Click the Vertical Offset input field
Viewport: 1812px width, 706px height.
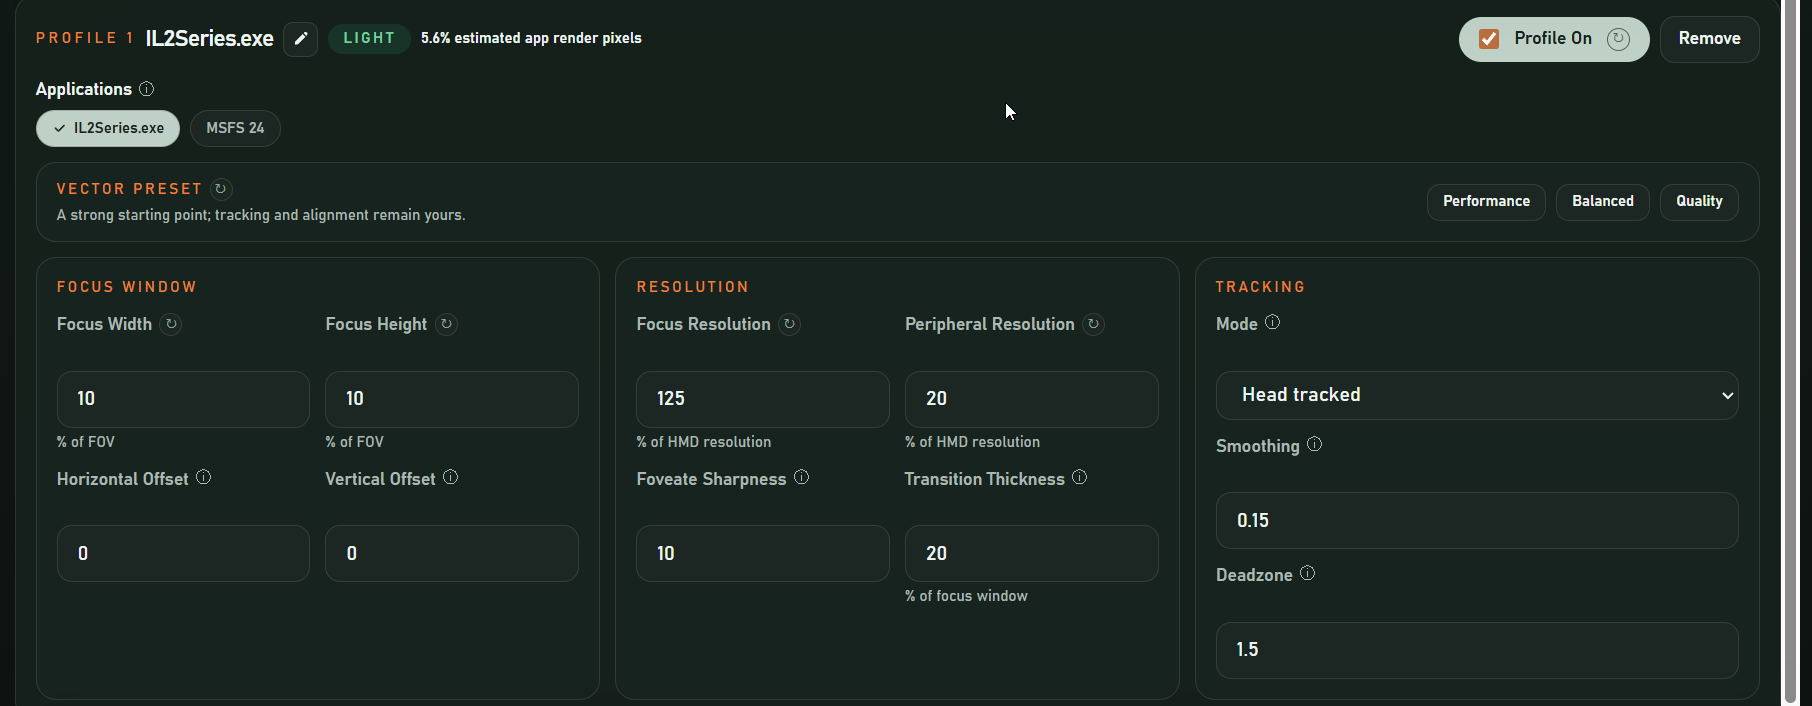coord(452,554)
